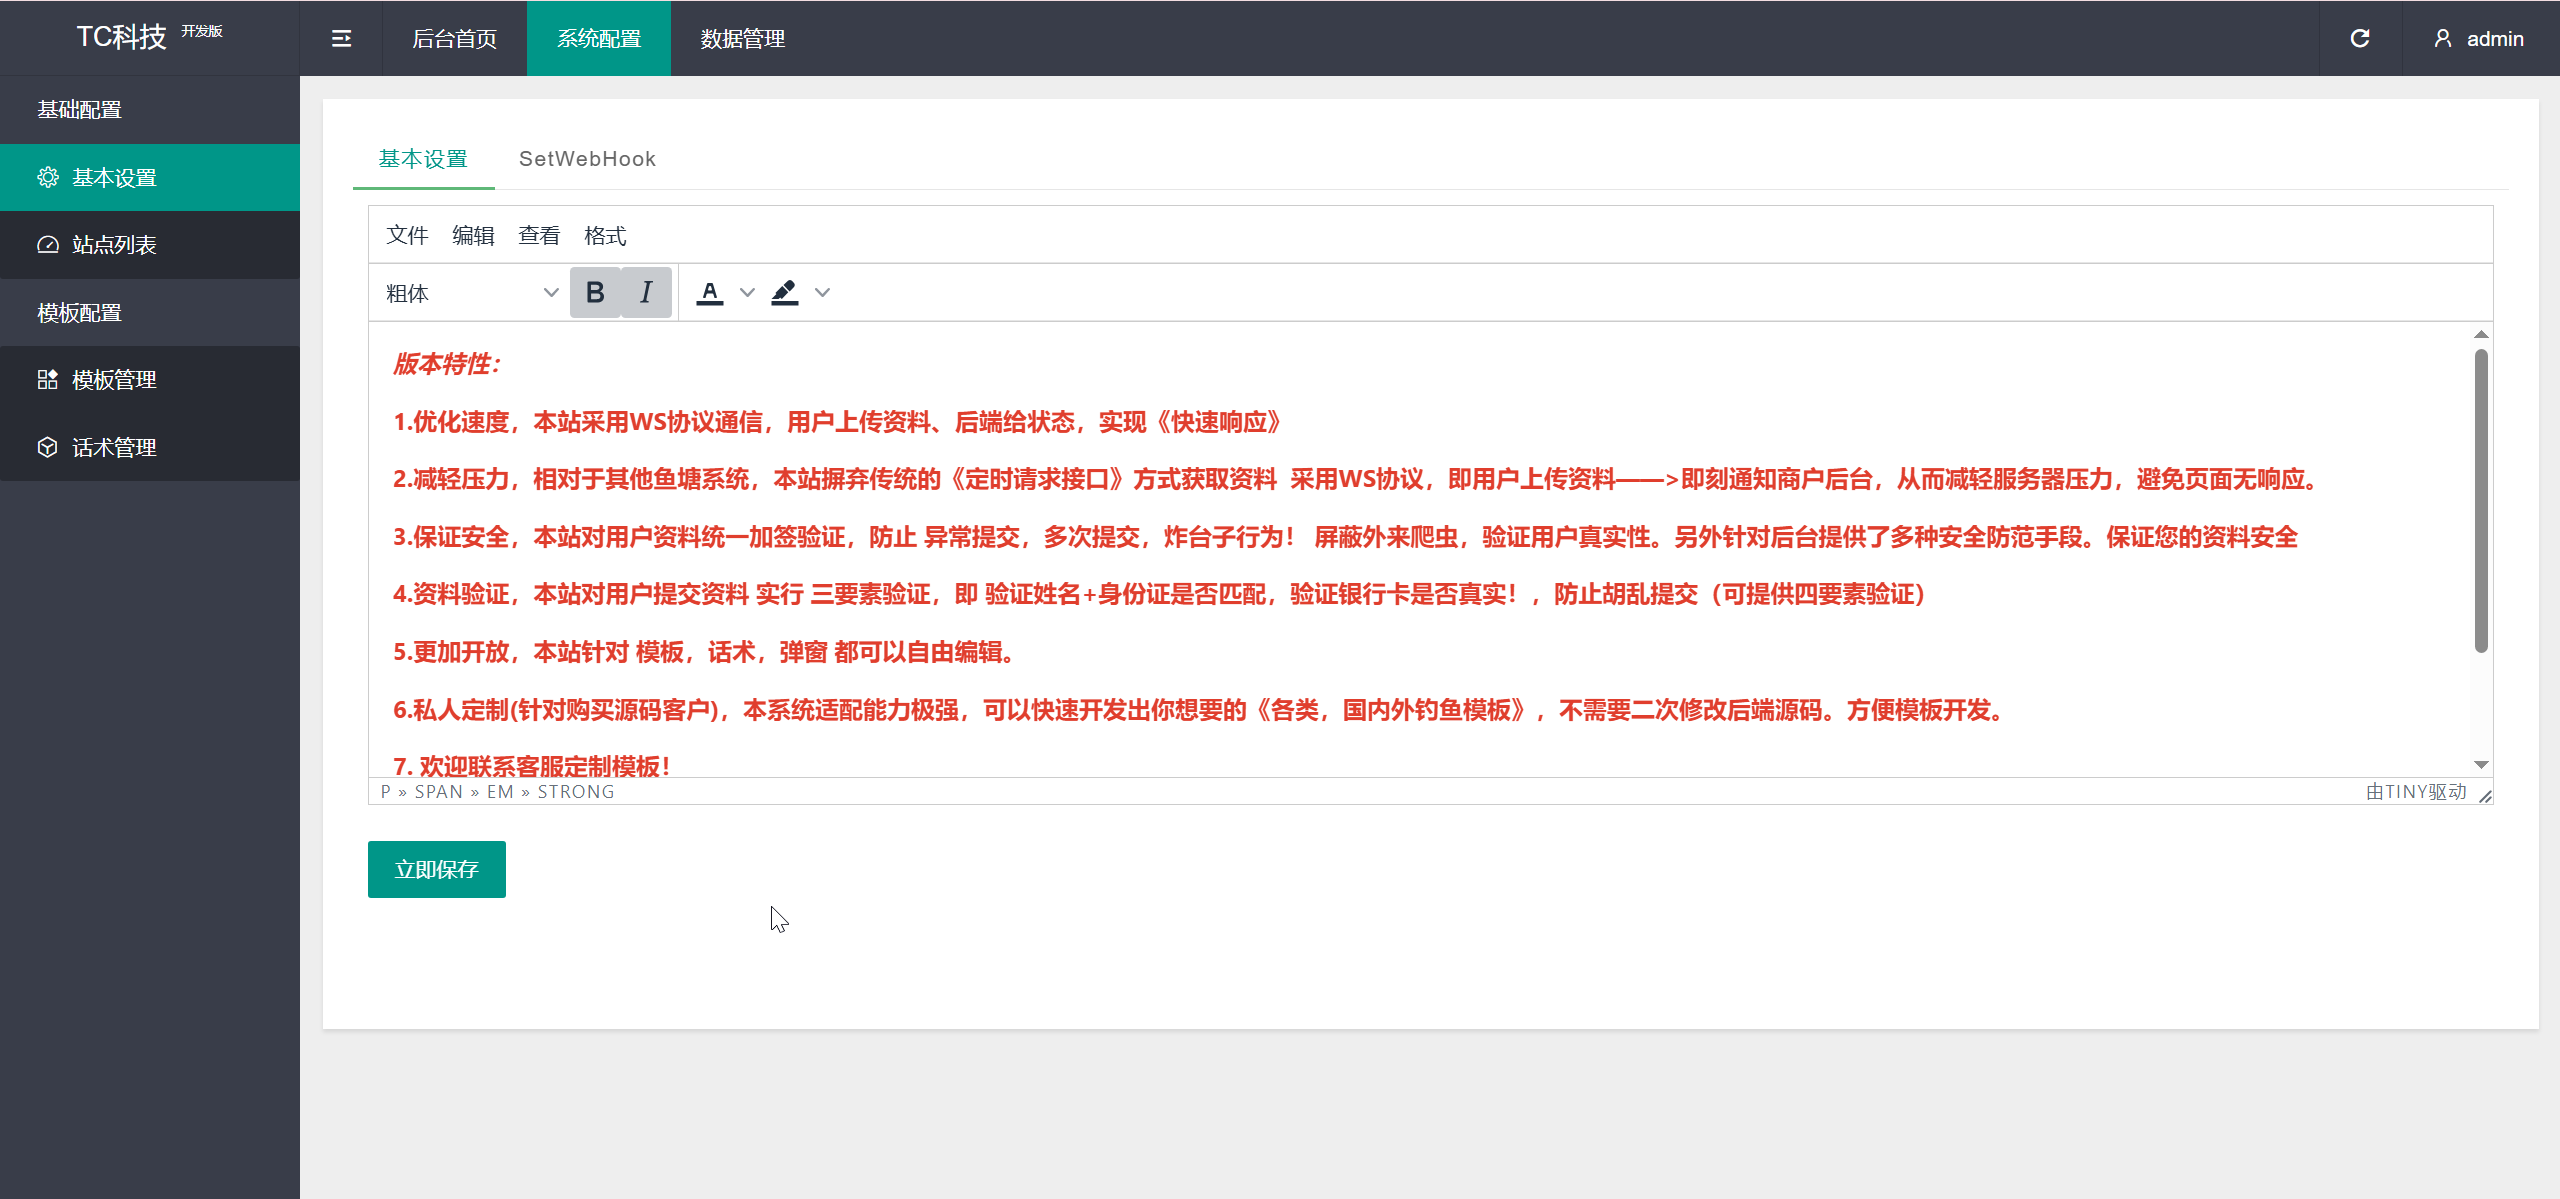
Task: Click the 由TINY驱动 link
Action: tap(2415, 792)
